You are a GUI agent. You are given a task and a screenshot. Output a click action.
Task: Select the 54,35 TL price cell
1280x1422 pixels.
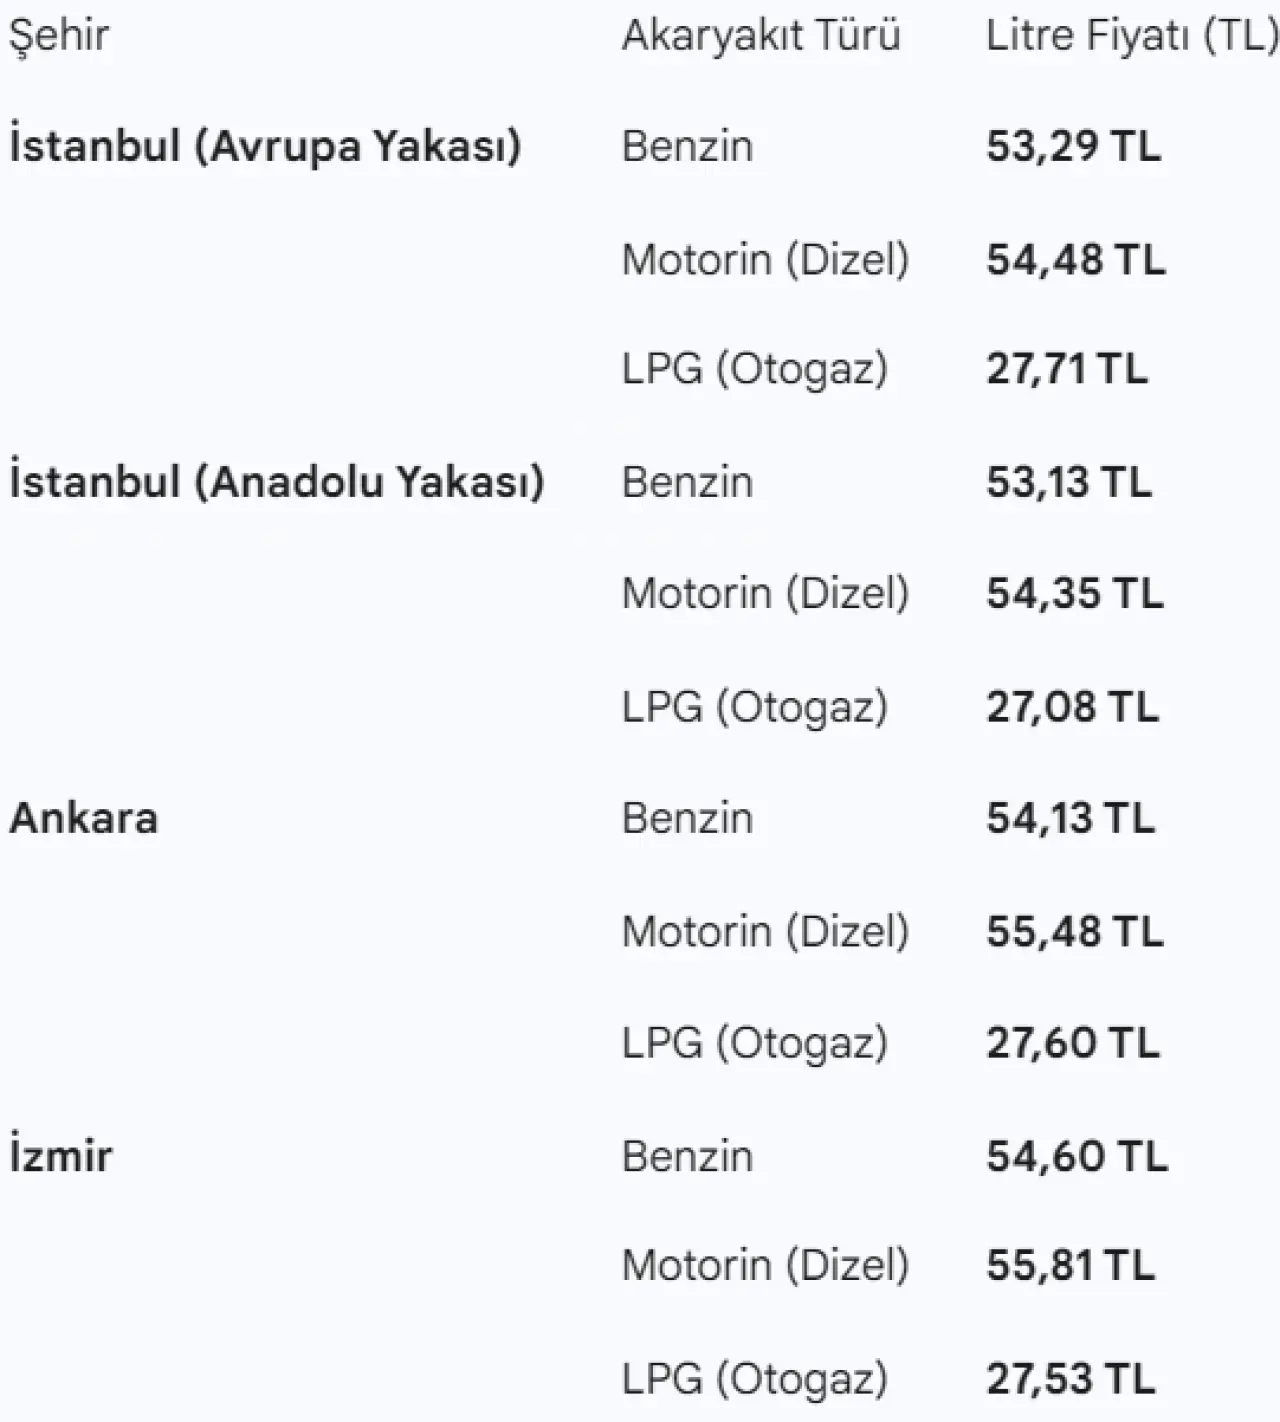(x=1074, y=594)
